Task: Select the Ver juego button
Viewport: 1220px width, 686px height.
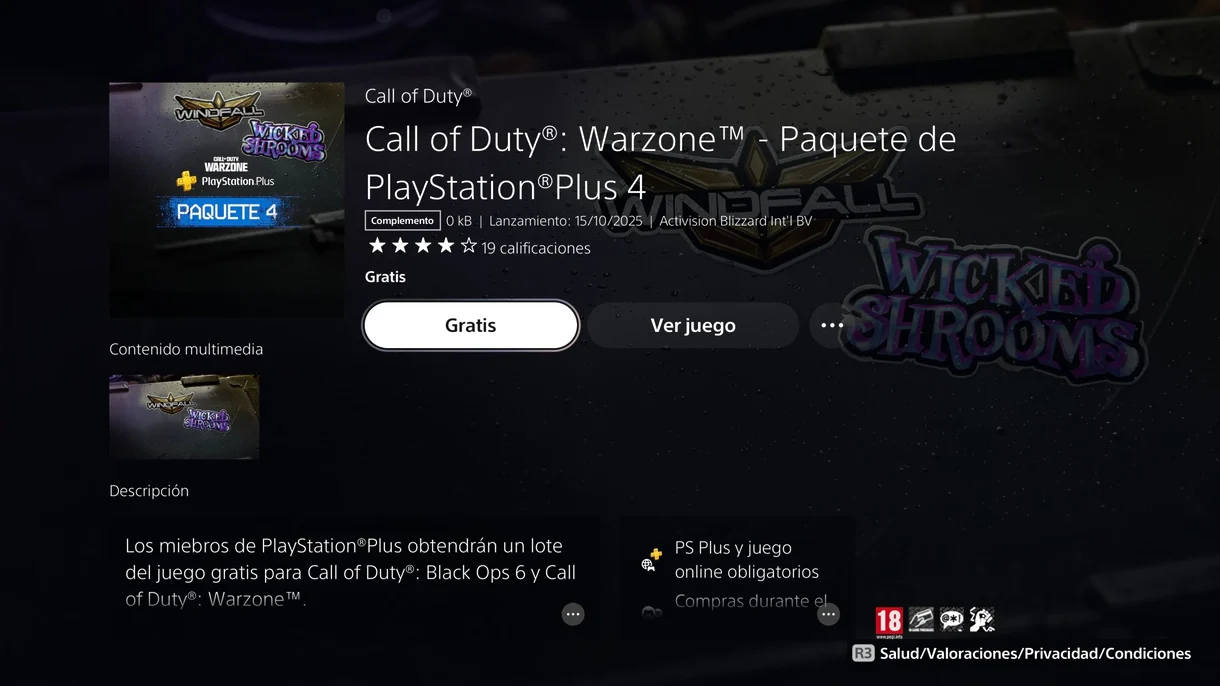Action: tap(693, 325)
